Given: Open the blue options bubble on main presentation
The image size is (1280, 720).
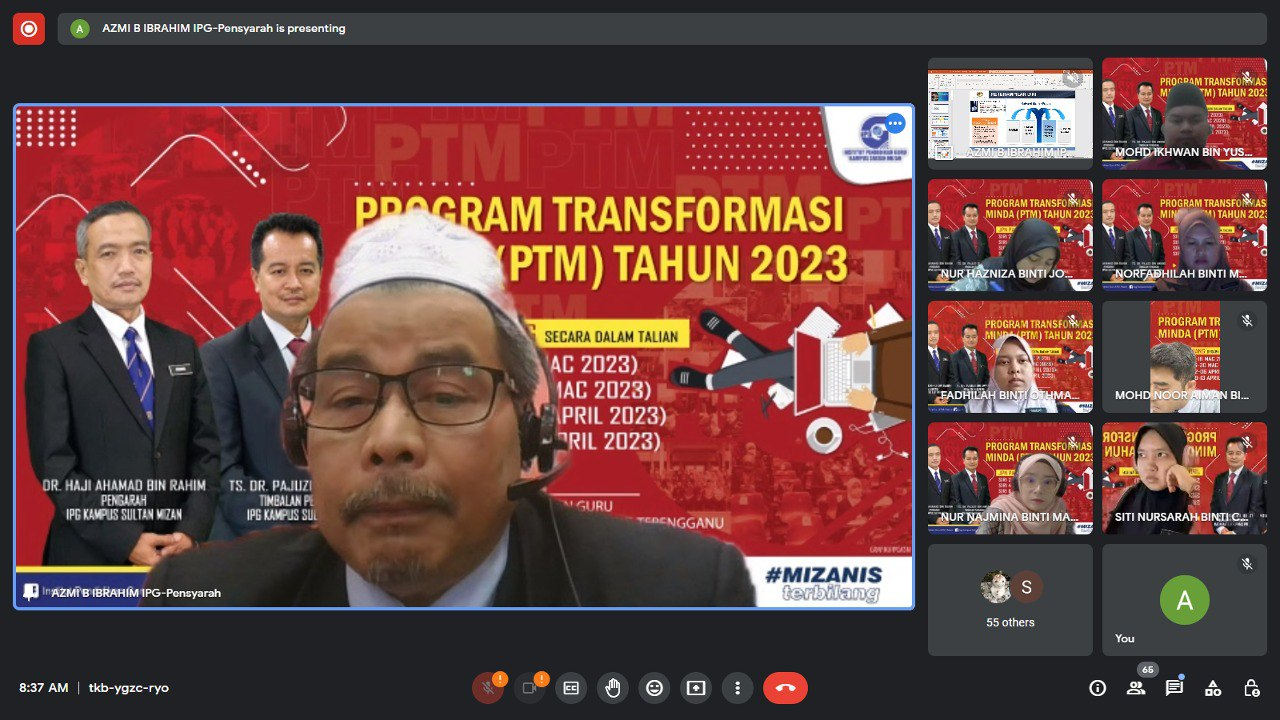Looking at the screenshot, I should pyautogui.click(x=894, y=124).
